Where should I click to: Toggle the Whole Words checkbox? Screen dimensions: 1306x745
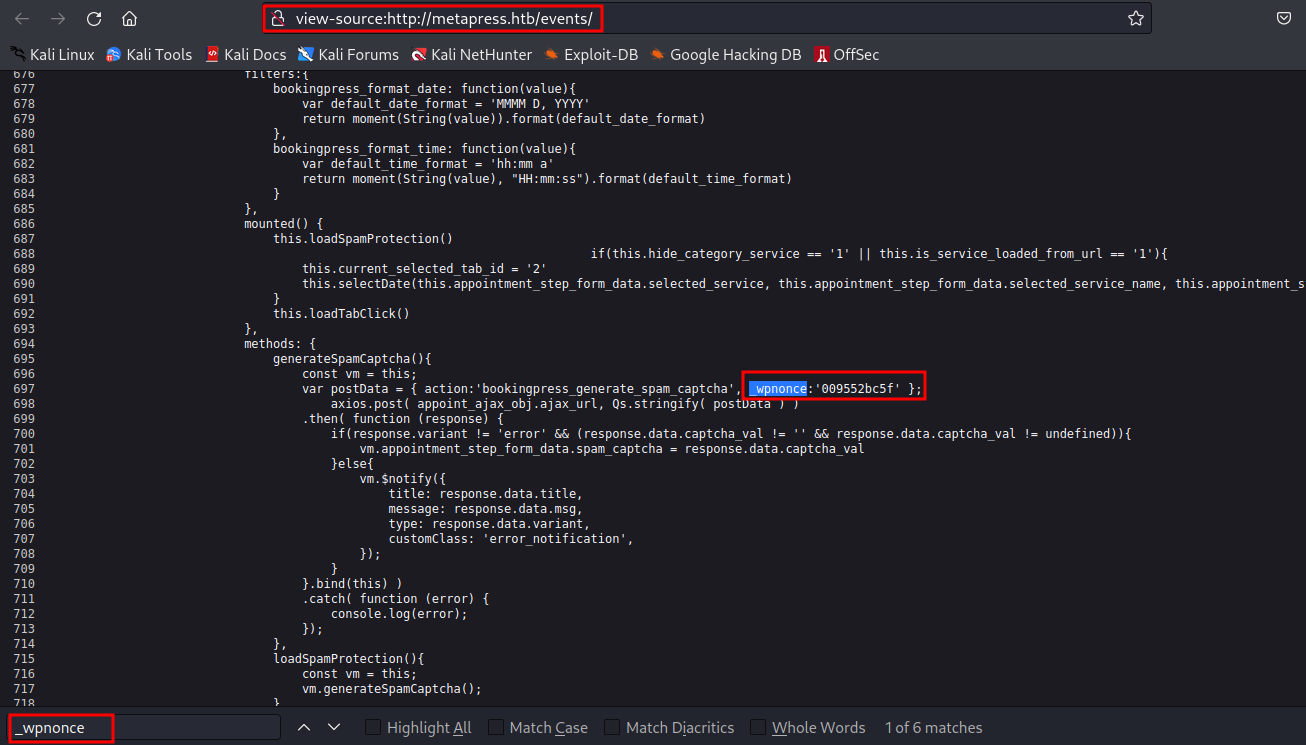pos(758,728)
